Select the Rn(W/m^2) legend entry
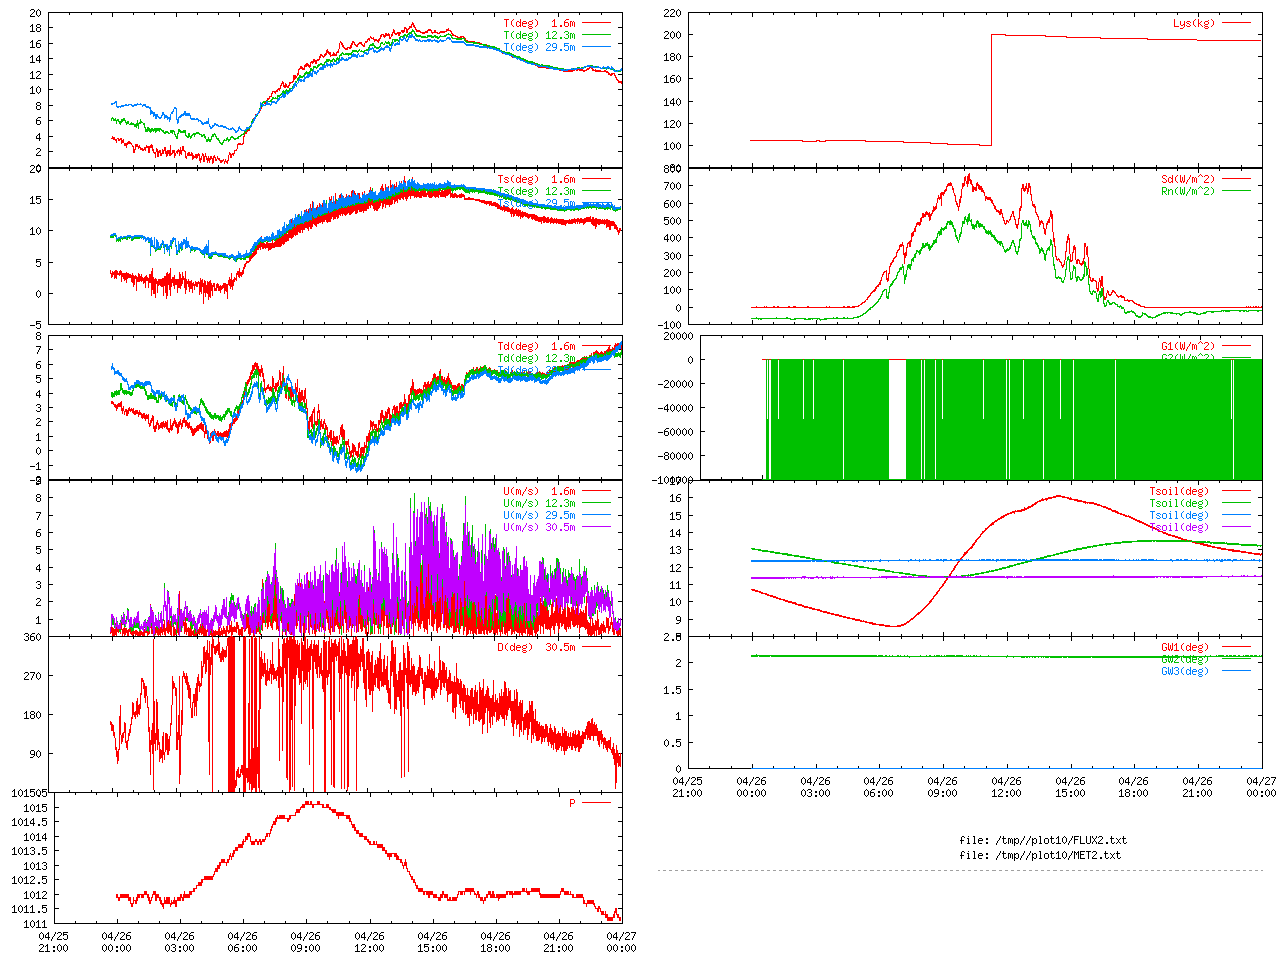Image resolution: width=1280 pixels, height=960 pixels. point(1188,192)
